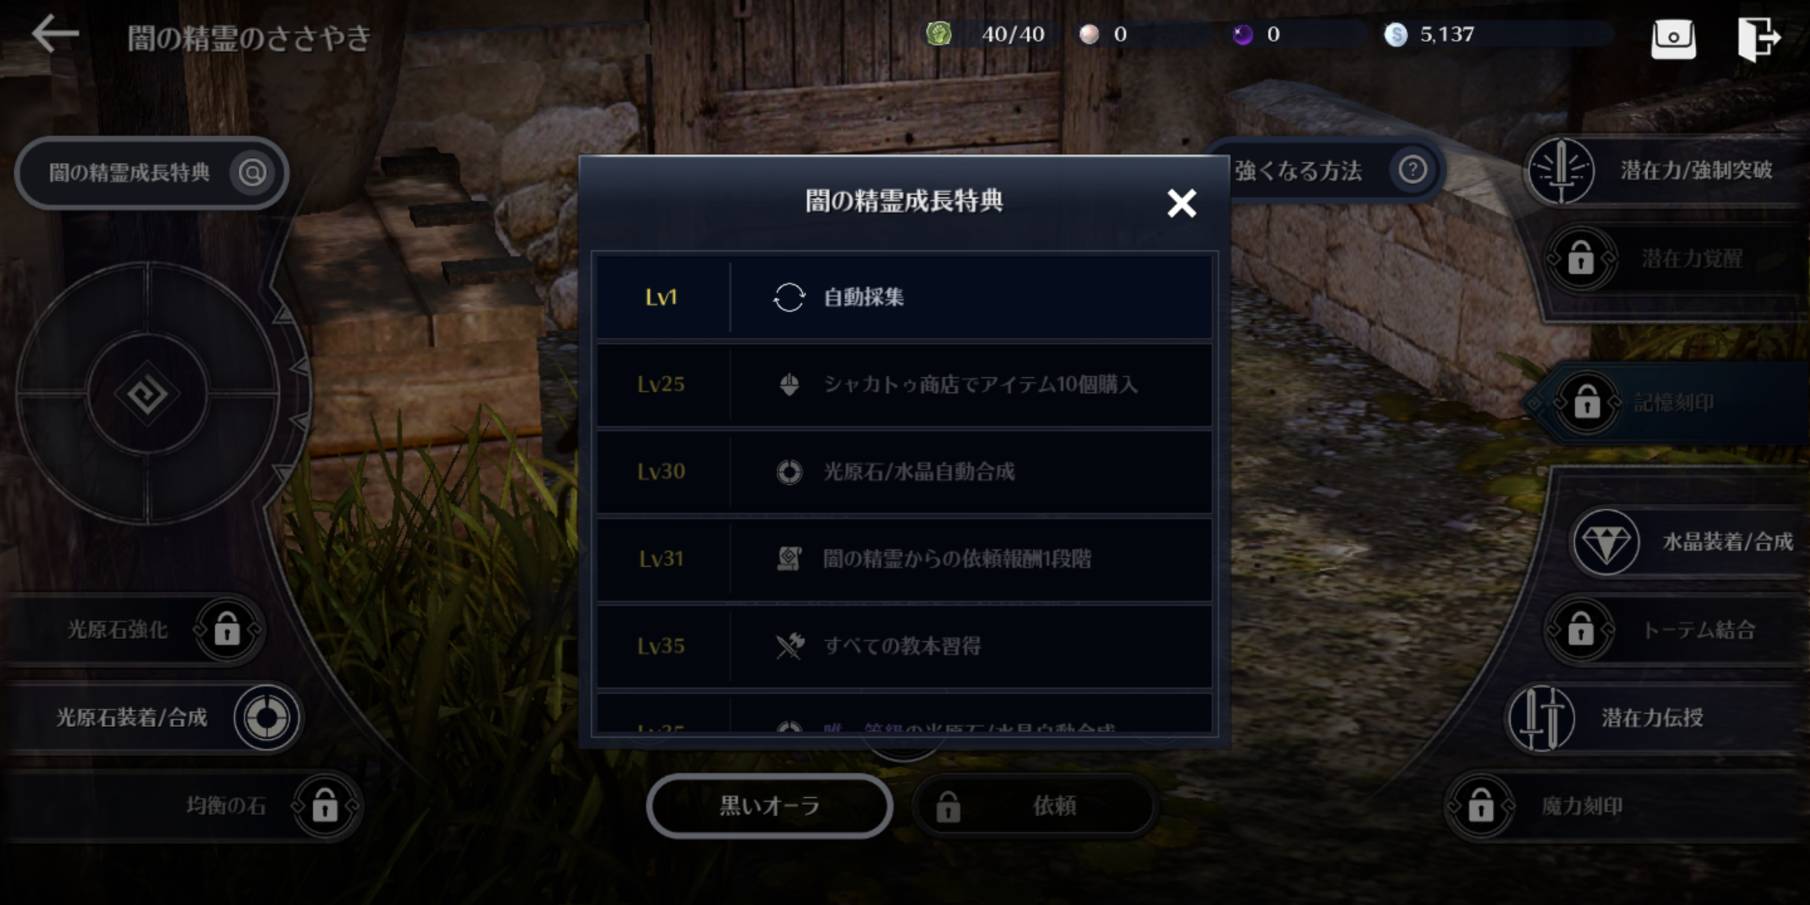
Task: Tap the locked 依頼 button
Action: click(x=1035, y=806)
